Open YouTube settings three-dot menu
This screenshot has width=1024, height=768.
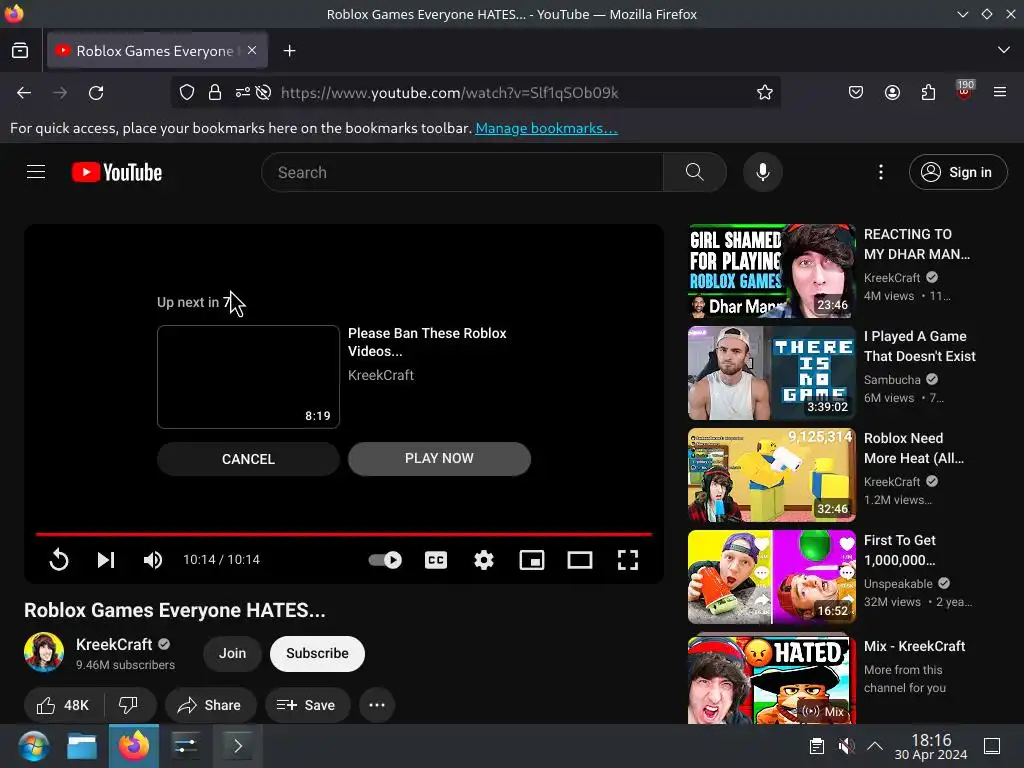click(880, 172)
